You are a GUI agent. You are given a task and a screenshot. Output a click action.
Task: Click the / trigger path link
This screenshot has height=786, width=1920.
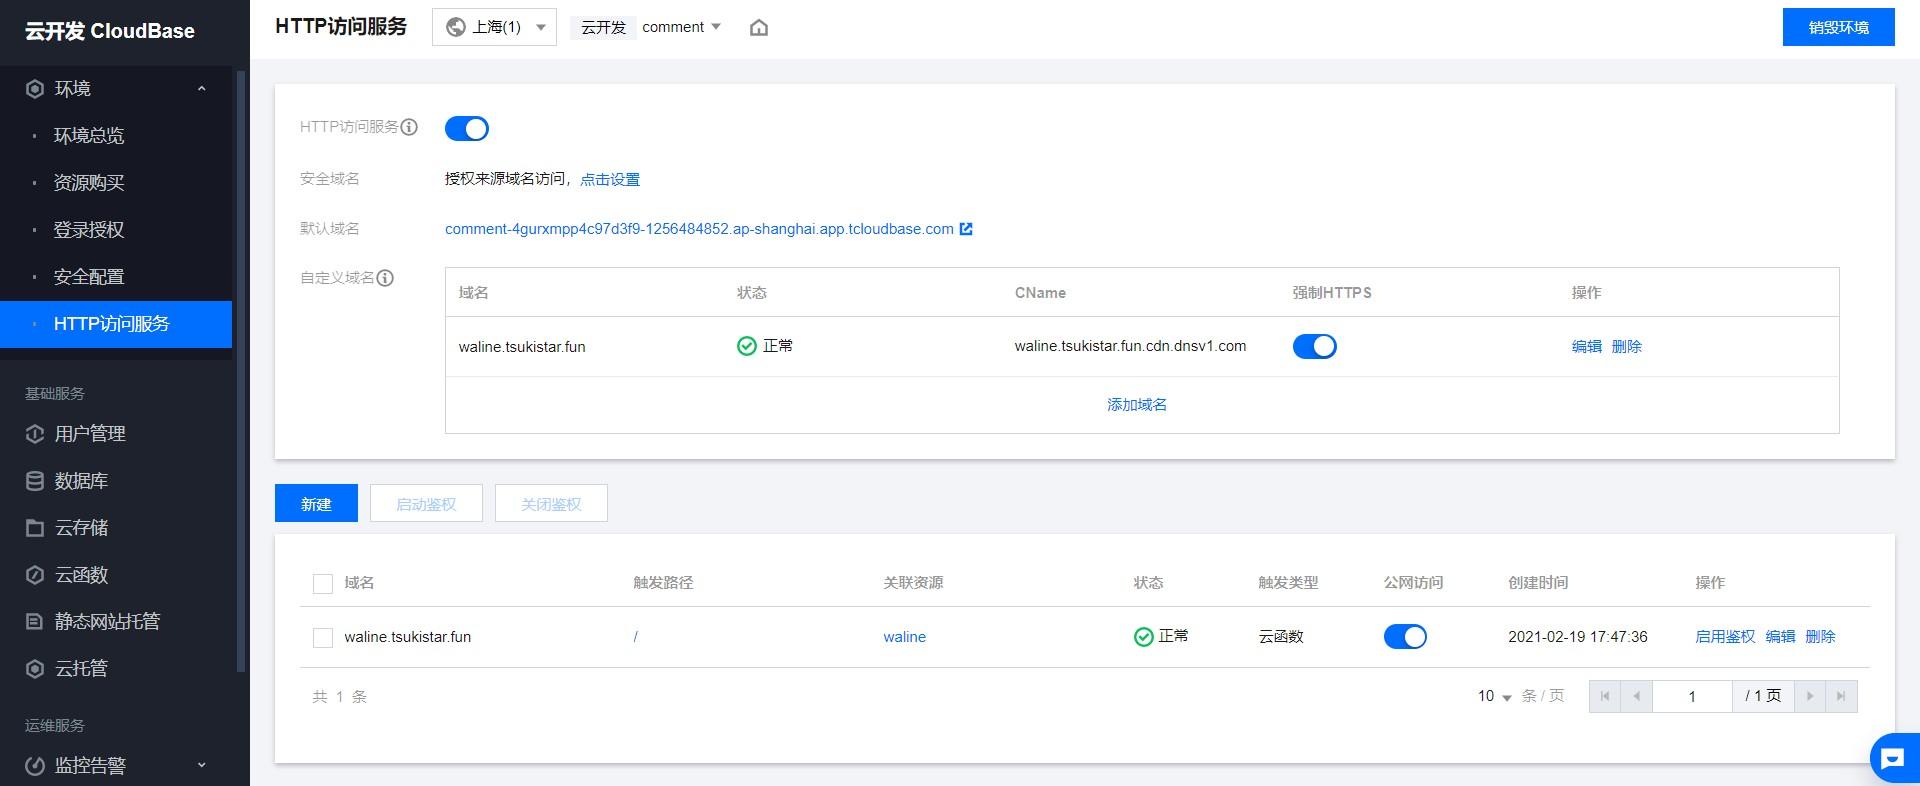pyautogui.click(x=635, y=637)
